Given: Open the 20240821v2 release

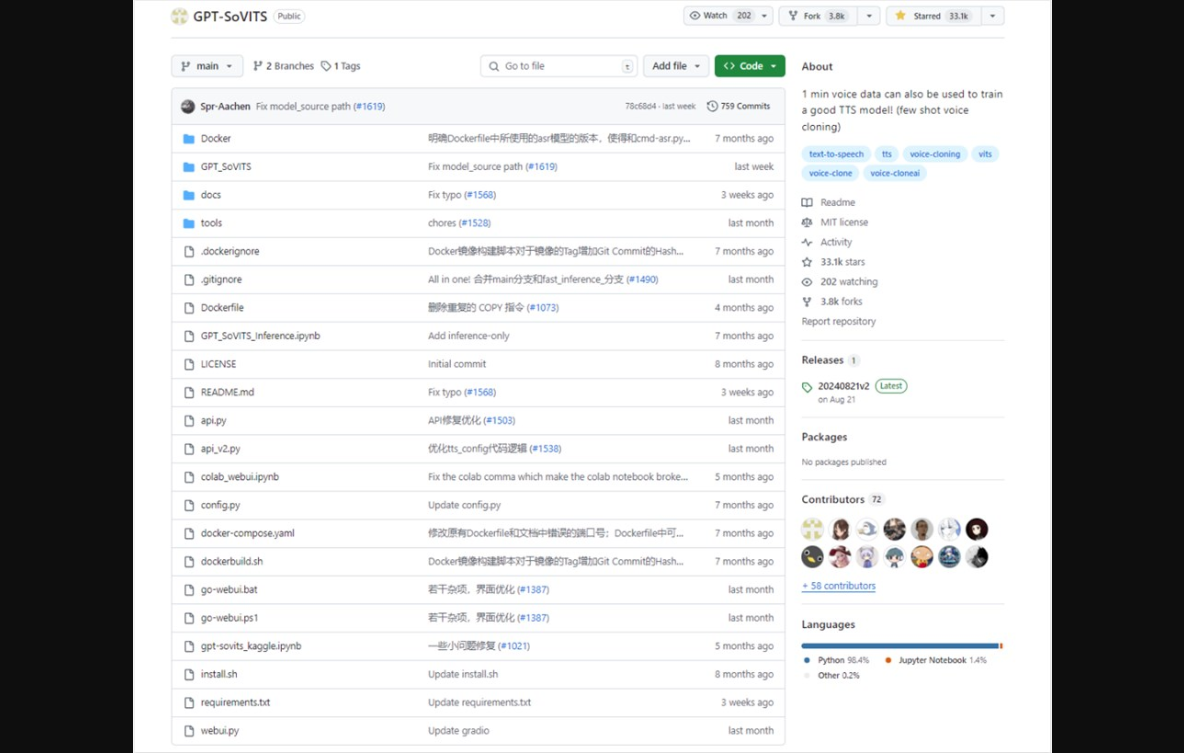Looking at the screenshot, I should point(843,386).
